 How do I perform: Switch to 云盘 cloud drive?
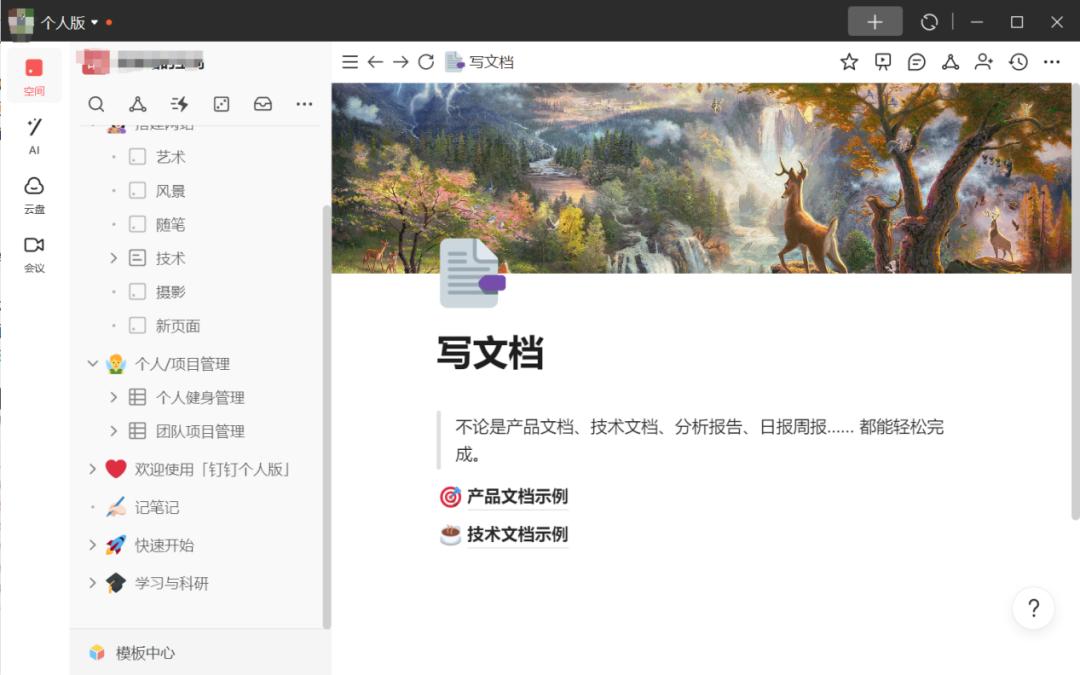pyautogui.click(x=34, y=195)
